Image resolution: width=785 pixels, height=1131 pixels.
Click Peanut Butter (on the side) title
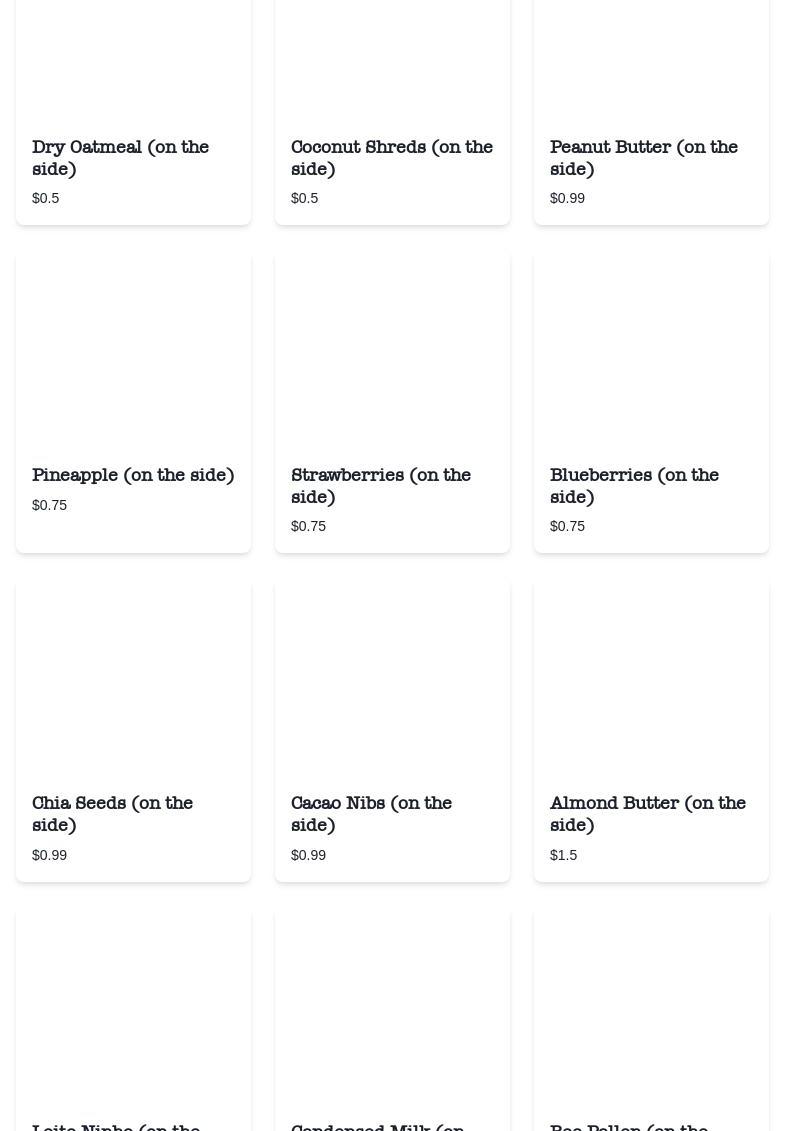coord(643,158)
